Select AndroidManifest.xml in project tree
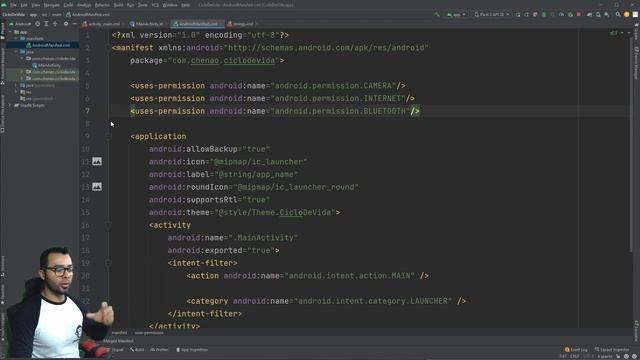 [48, 45]
